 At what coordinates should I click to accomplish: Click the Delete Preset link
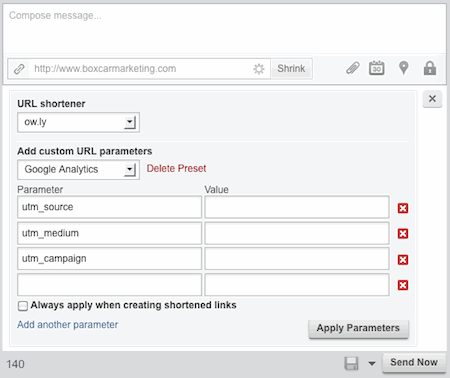click(176, 168)
